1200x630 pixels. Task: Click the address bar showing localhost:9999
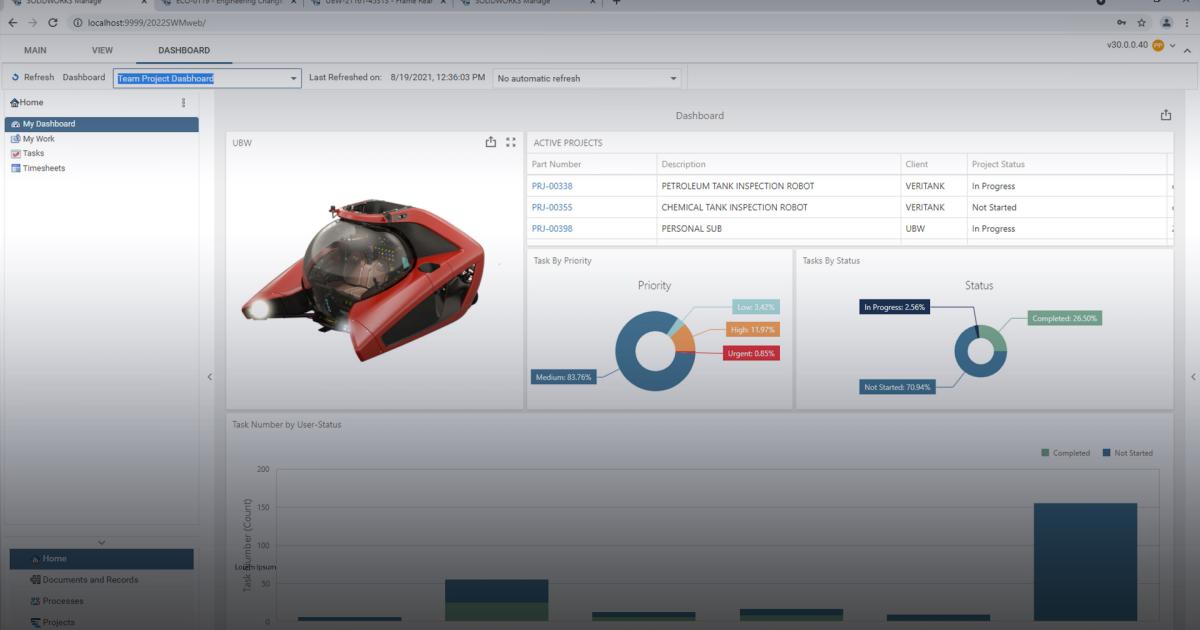coord(590,22)
